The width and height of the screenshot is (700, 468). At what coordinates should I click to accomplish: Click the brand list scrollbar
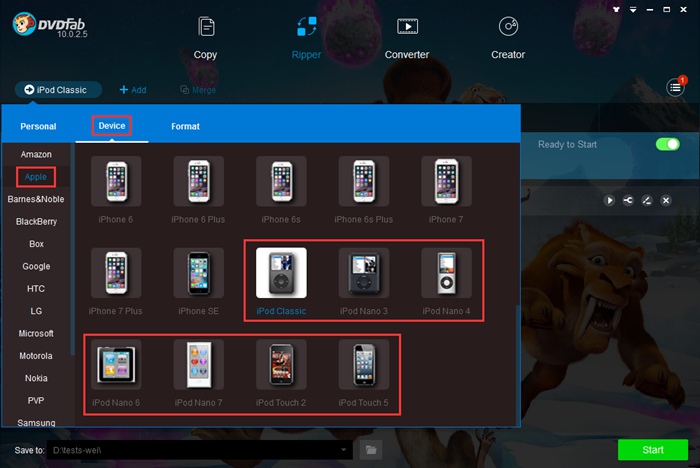(x=72, y=250)
